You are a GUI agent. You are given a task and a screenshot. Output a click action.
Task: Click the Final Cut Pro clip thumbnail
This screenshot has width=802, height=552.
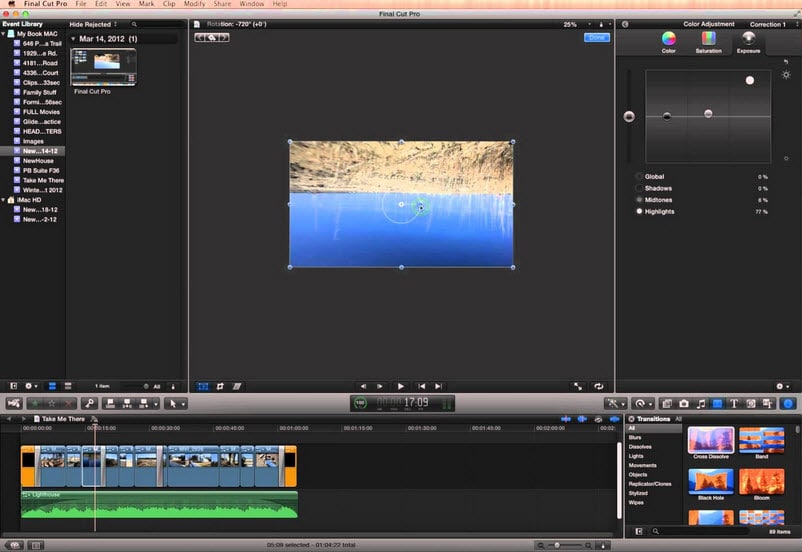[x=103, y=67]
